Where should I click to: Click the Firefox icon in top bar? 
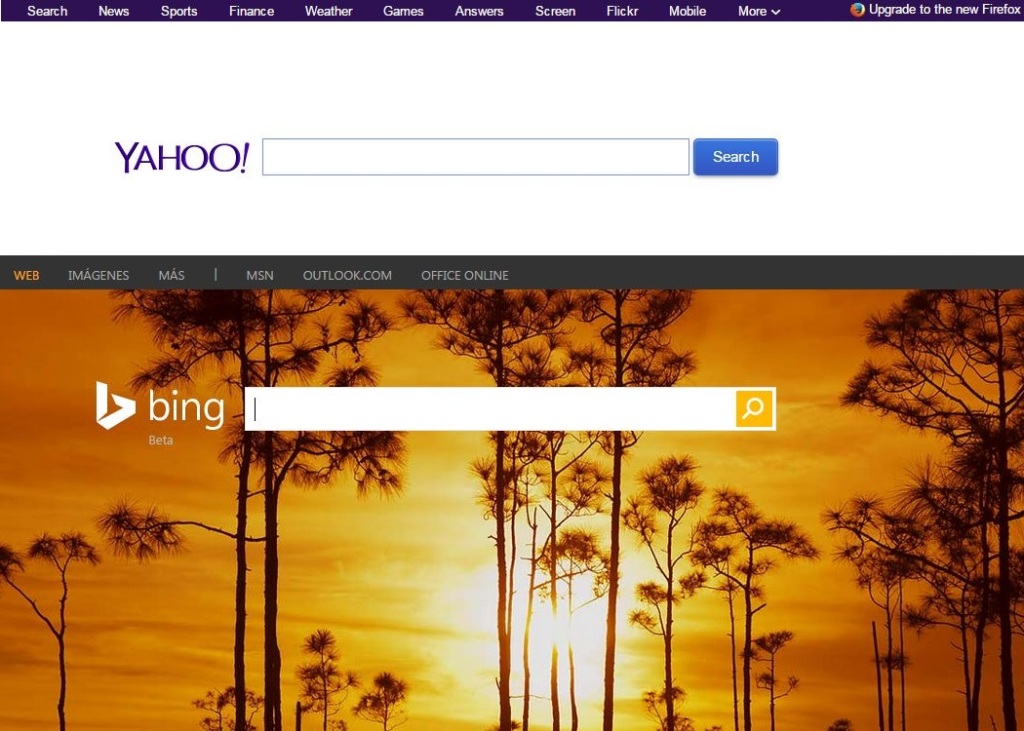[857, 10]
